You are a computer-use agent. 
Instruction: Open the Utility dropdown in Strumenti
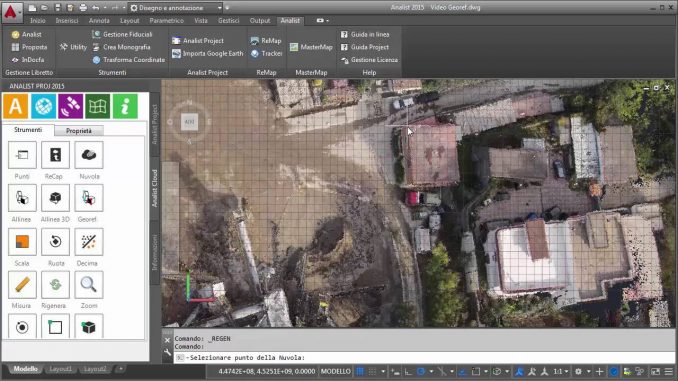[74, 47]
